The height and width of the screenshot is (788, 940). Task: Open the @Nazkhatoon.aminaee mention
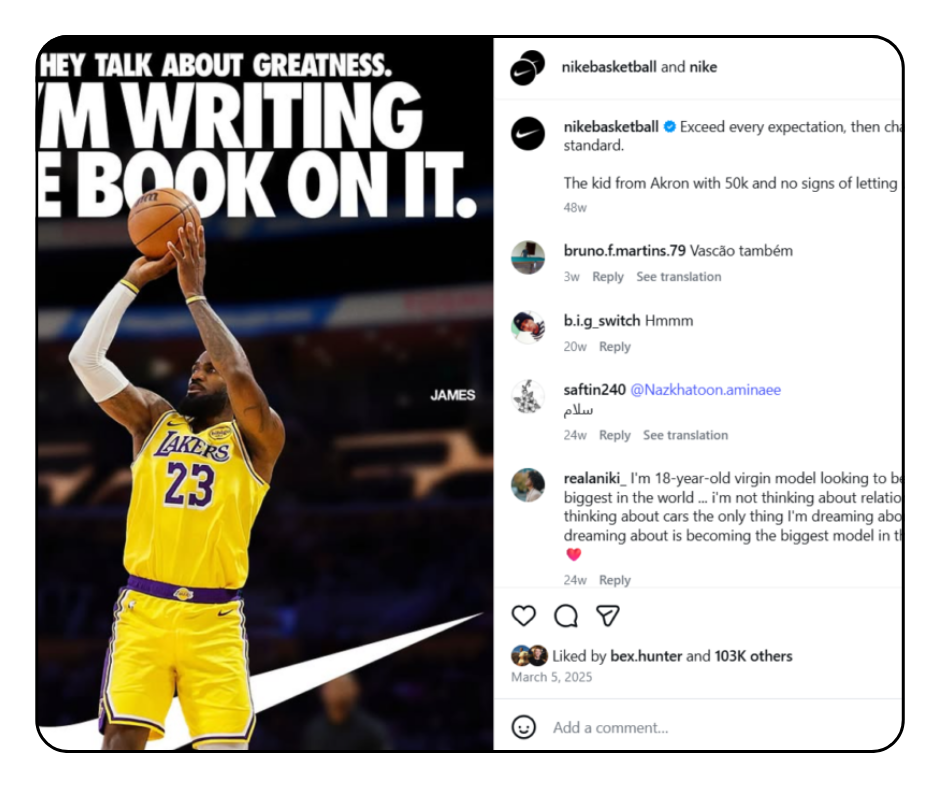[706, 390]
